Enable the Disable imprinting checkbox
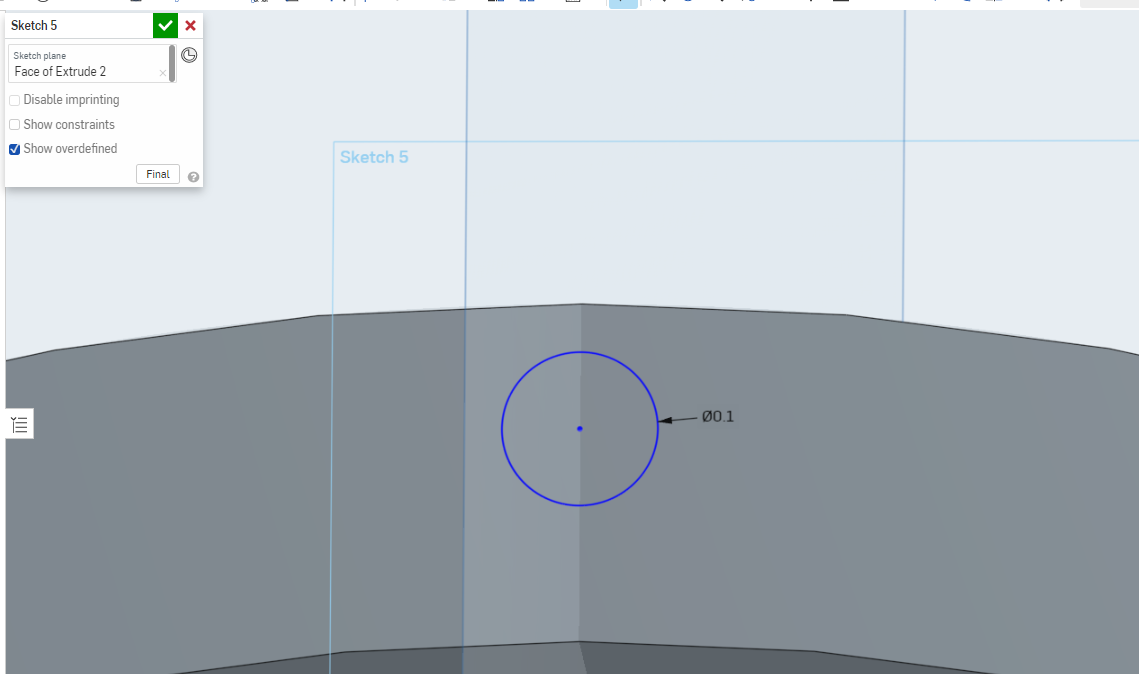The height and width of the screenshot is (674, 1139). click(14, 100)
